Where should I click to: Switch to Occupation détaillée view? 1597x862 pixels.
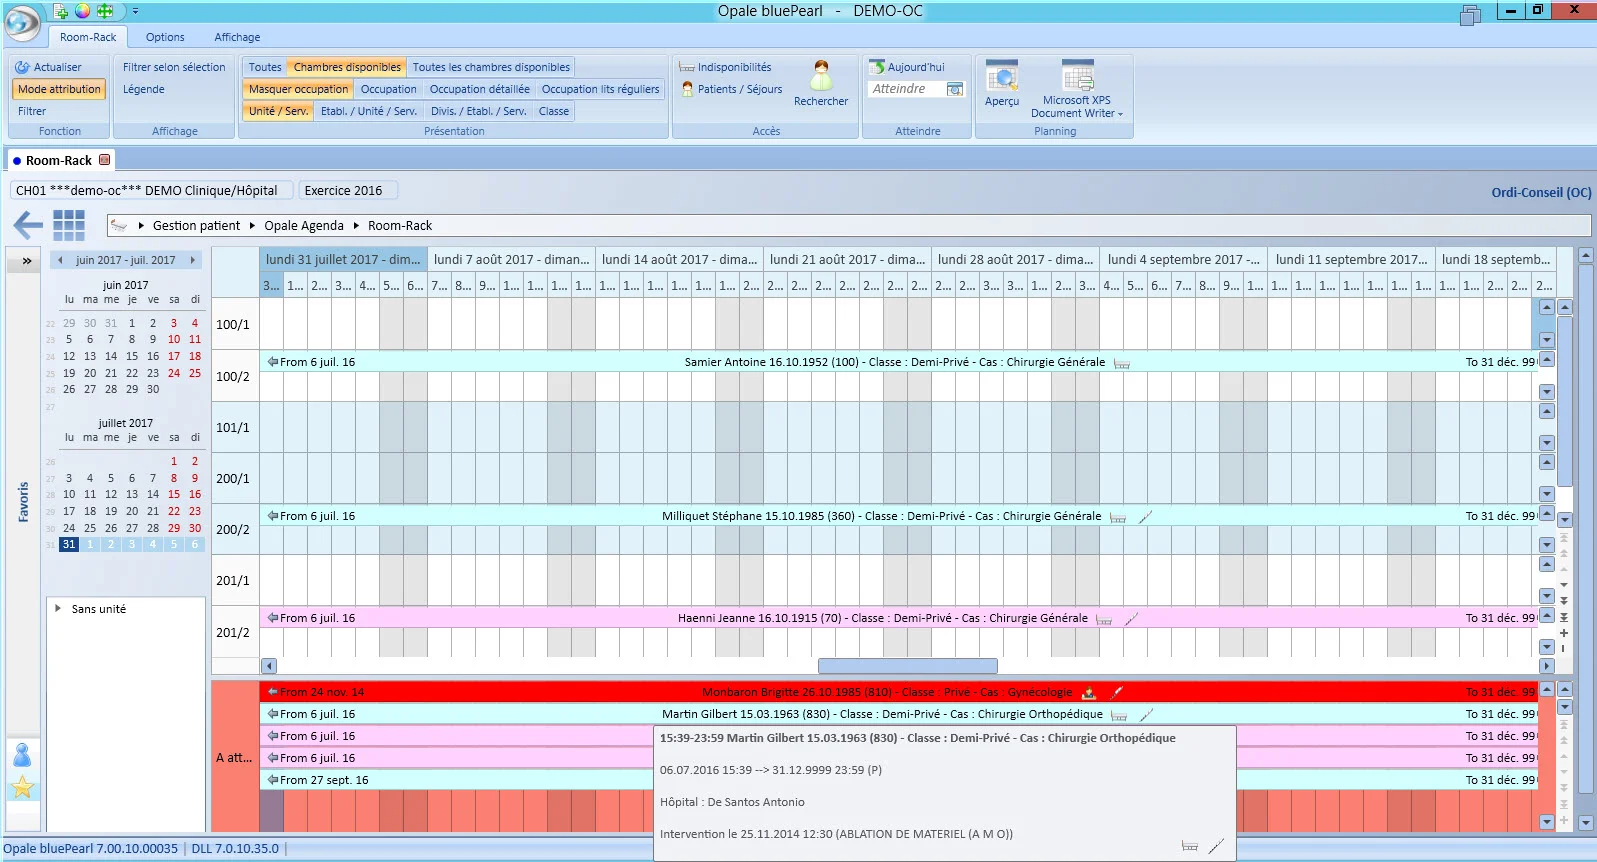(x=480, y=89)
